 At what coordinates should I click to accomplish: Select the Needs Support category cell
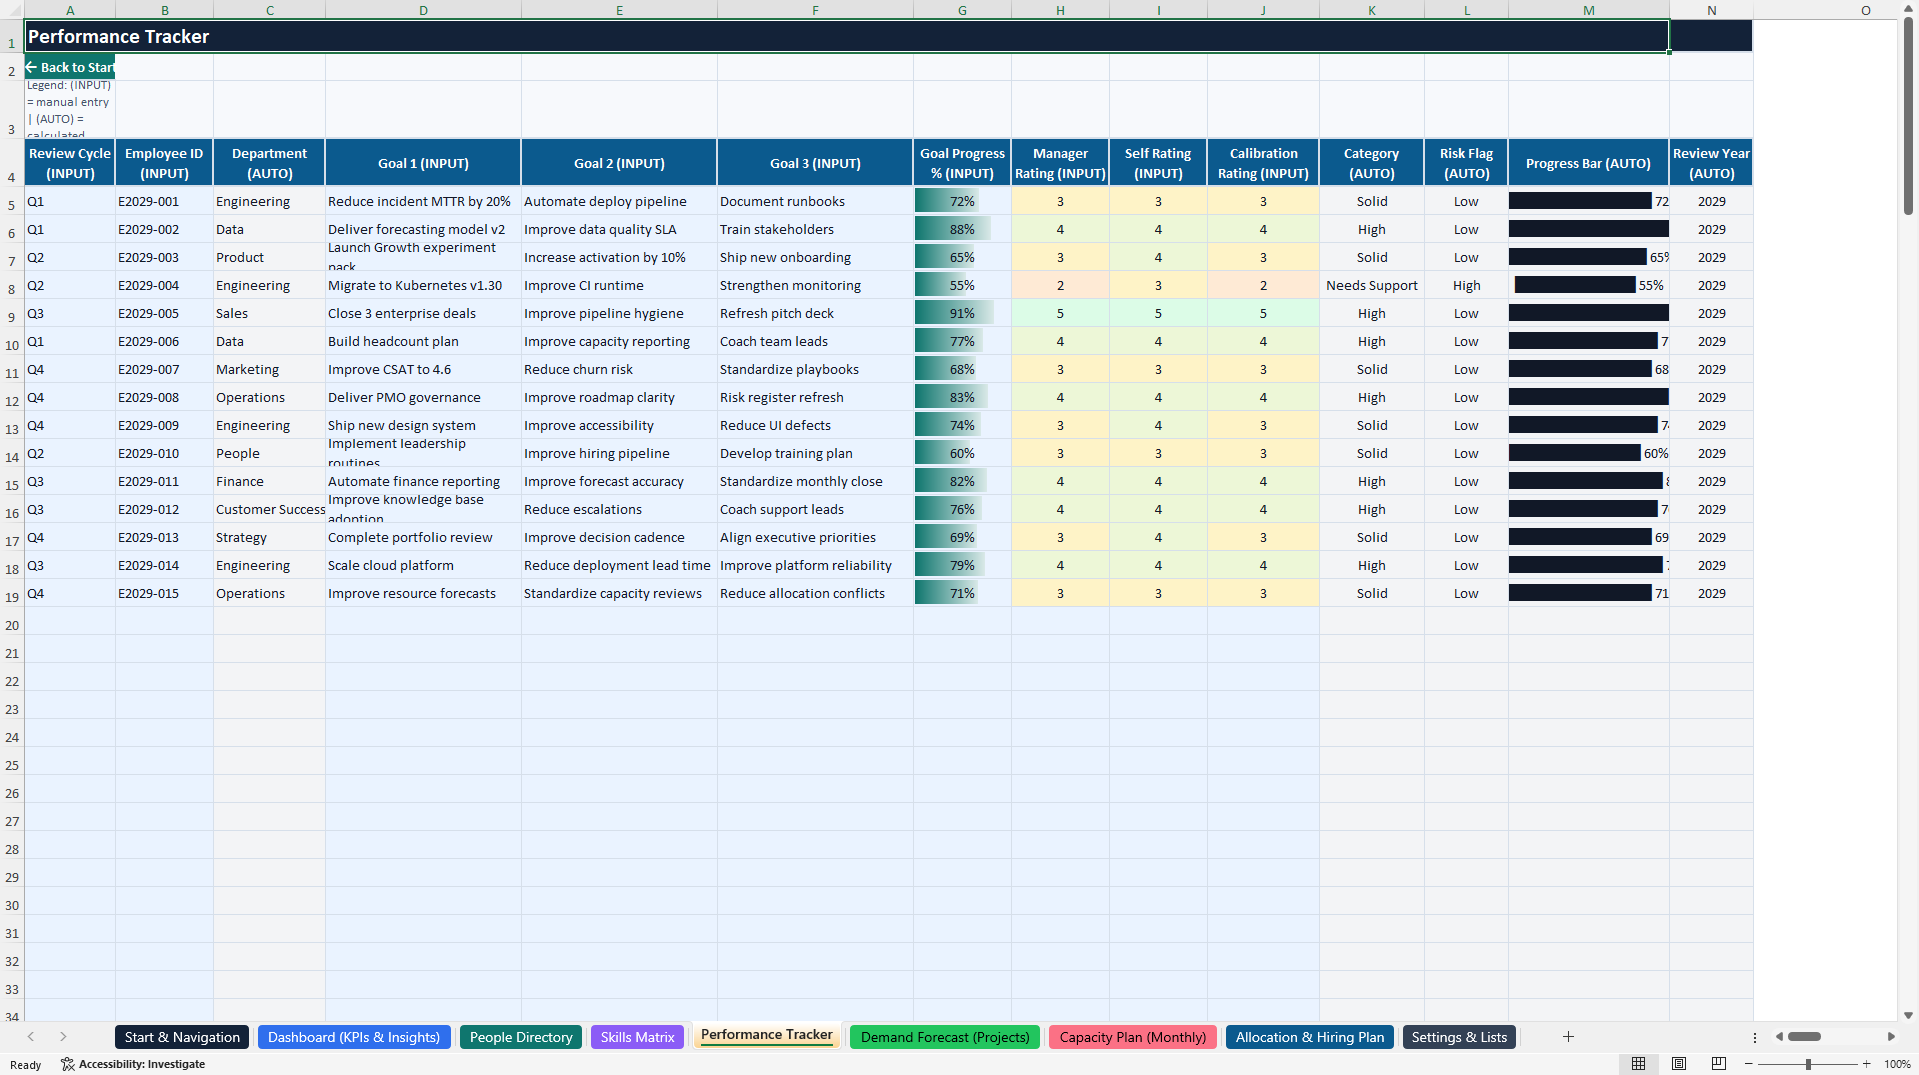pos(1371,285)
